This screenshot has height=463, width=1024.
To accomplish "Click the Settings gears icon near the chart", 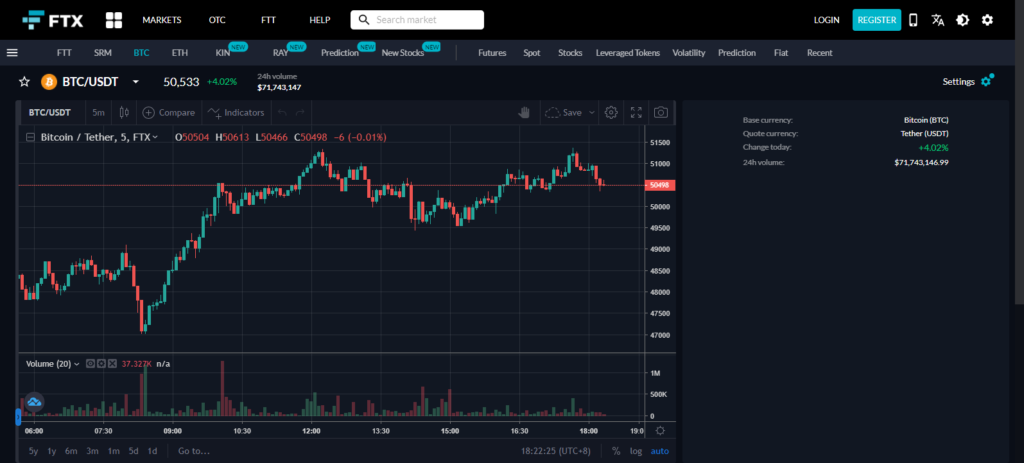I will pyautogui.click(x=987, y=81).
